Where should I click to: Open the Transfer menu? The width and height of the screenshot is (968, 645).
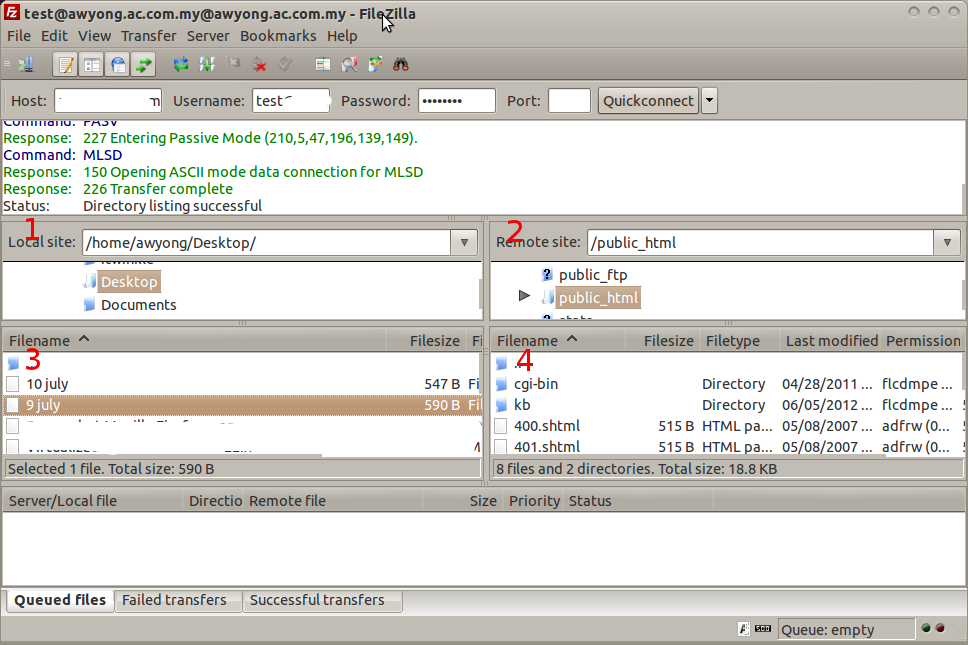coord(149,36)
